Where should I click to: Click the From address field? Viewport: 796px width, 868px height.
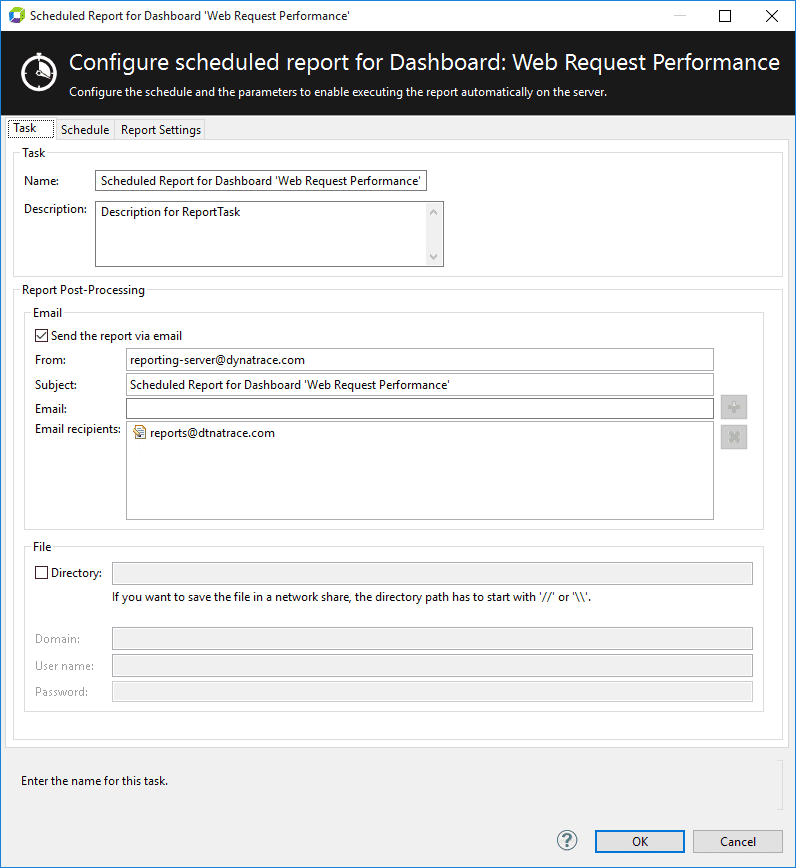[420, 360]
